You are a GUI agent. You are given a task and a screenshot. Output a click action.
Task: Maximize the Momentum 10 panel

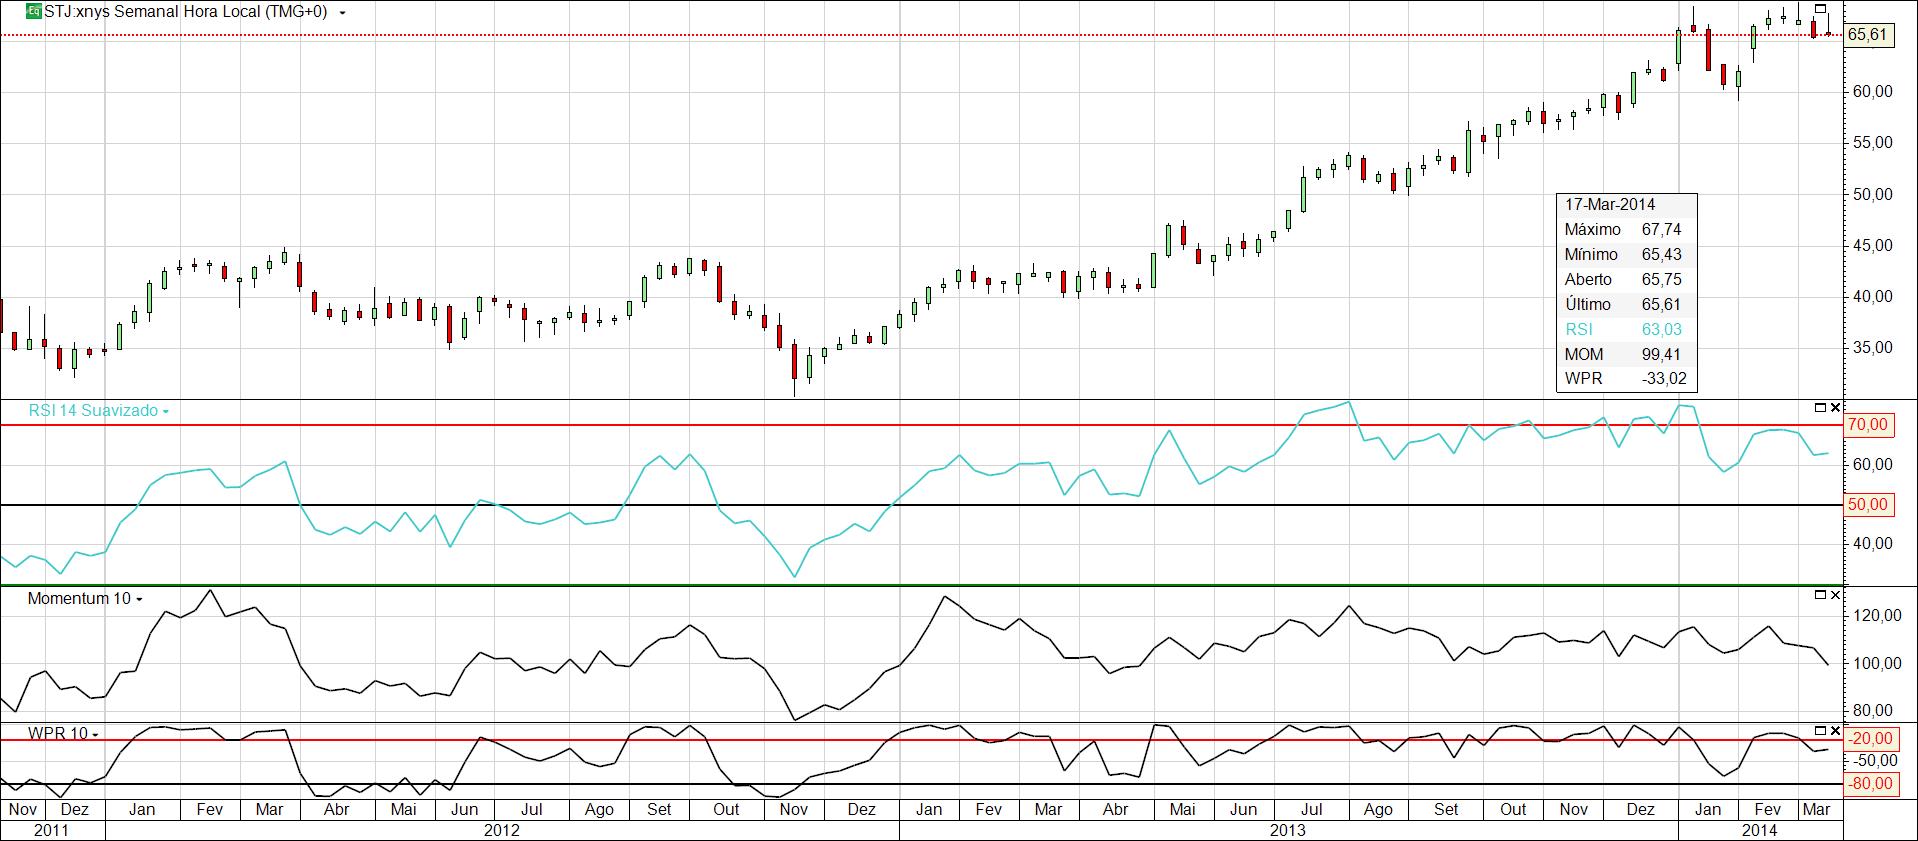(x=1820, y=596)
